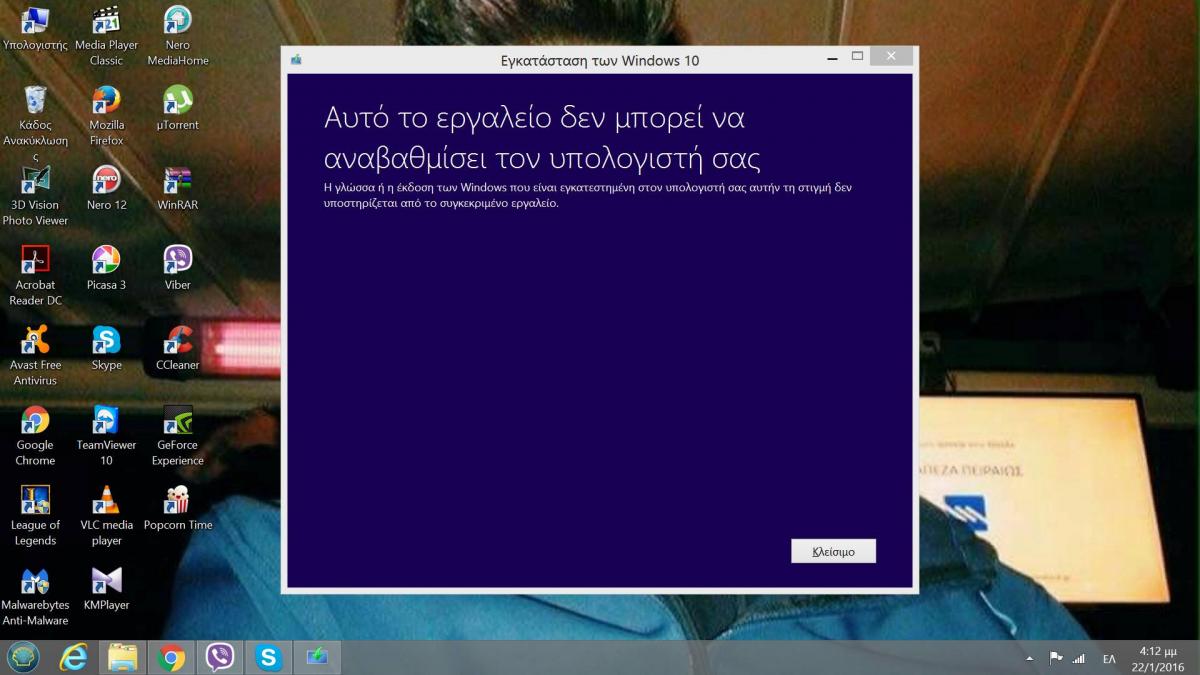Select the 3D Vision Photo Viewer icon
This screenshot has width=1200, height=675.
35,197
